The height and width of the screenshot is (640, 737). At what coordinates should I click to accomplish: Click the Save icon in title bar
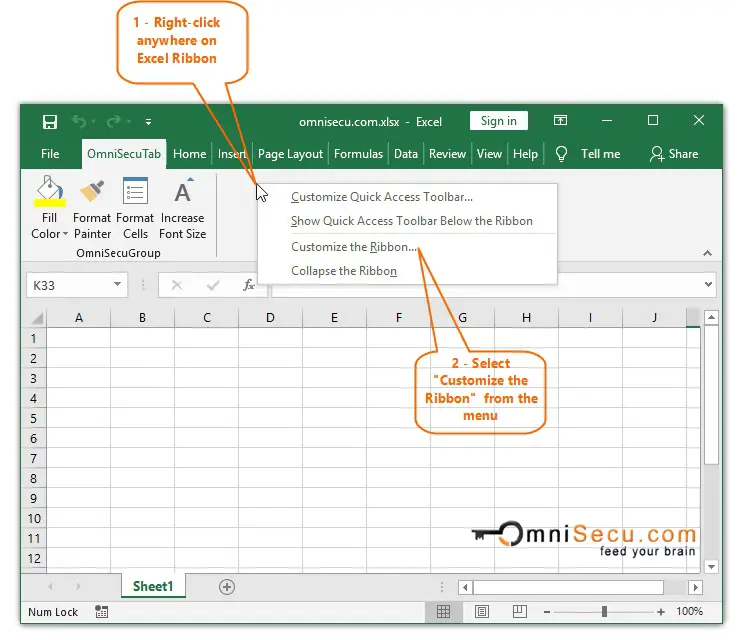coord(50,122)
